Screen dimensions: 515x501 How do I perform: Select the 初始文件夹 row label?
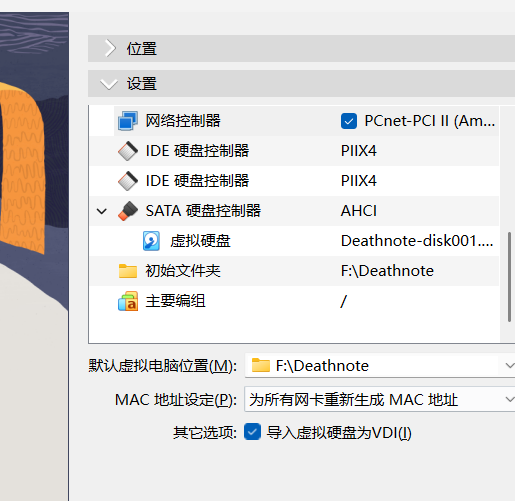coord(183,271)
